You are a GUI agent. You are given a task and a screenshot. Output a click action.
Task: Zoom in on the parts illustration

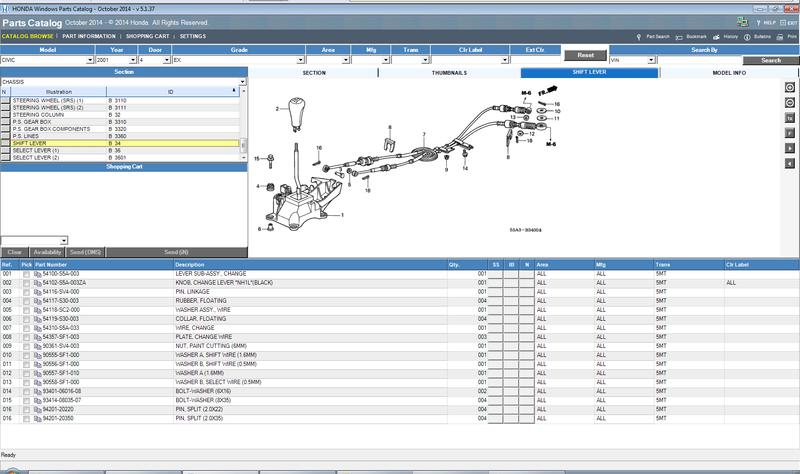(789, 88)
